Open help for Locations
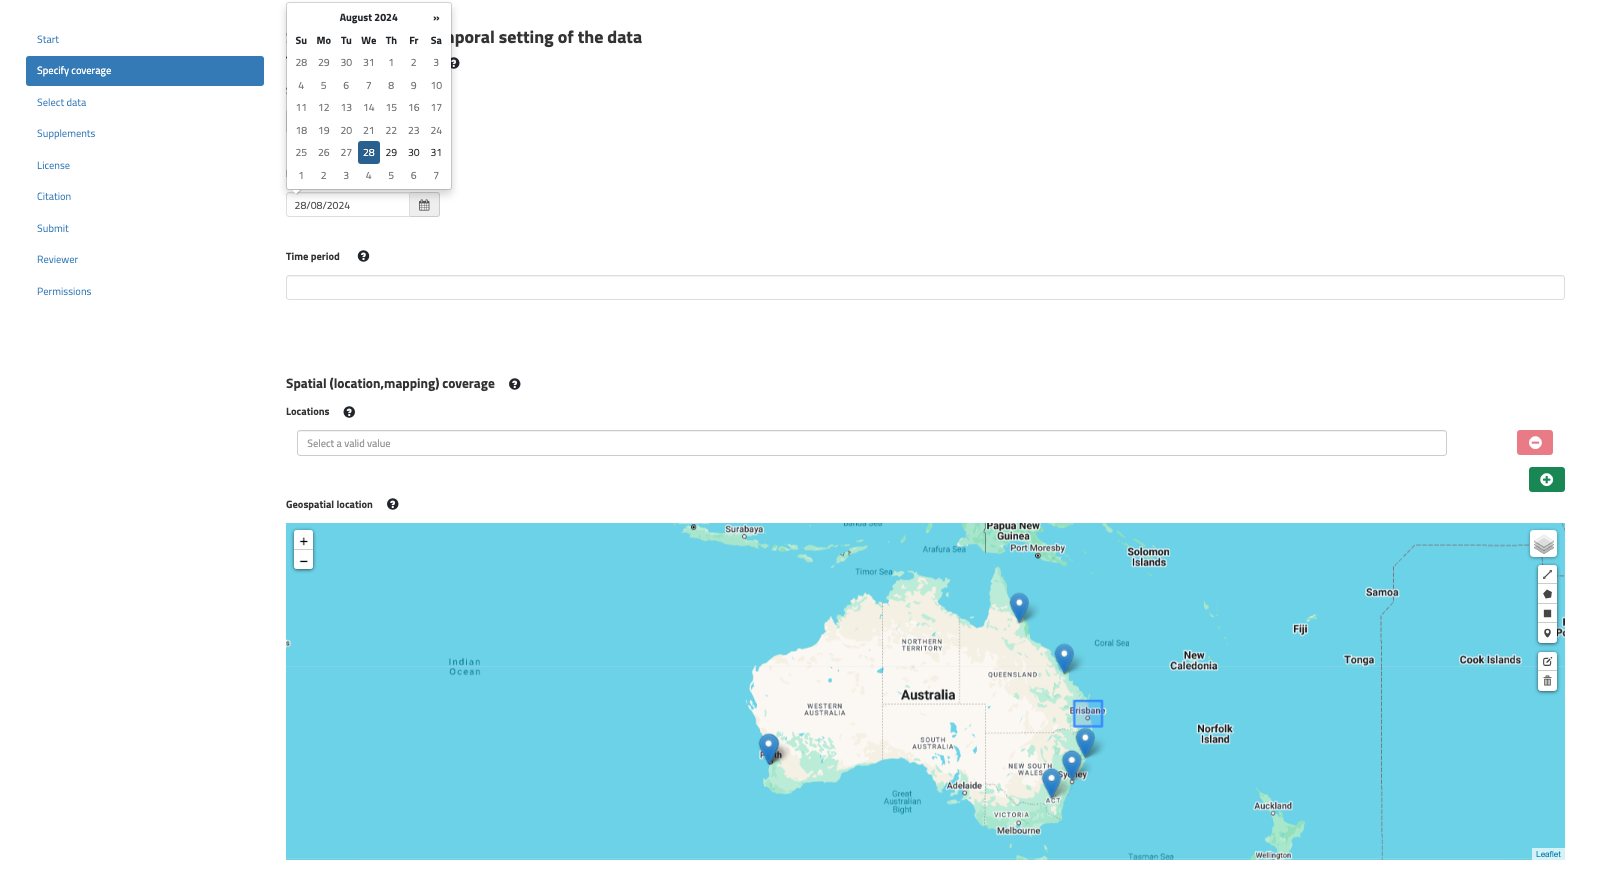1624x871 pixels. tap(349, 412)
